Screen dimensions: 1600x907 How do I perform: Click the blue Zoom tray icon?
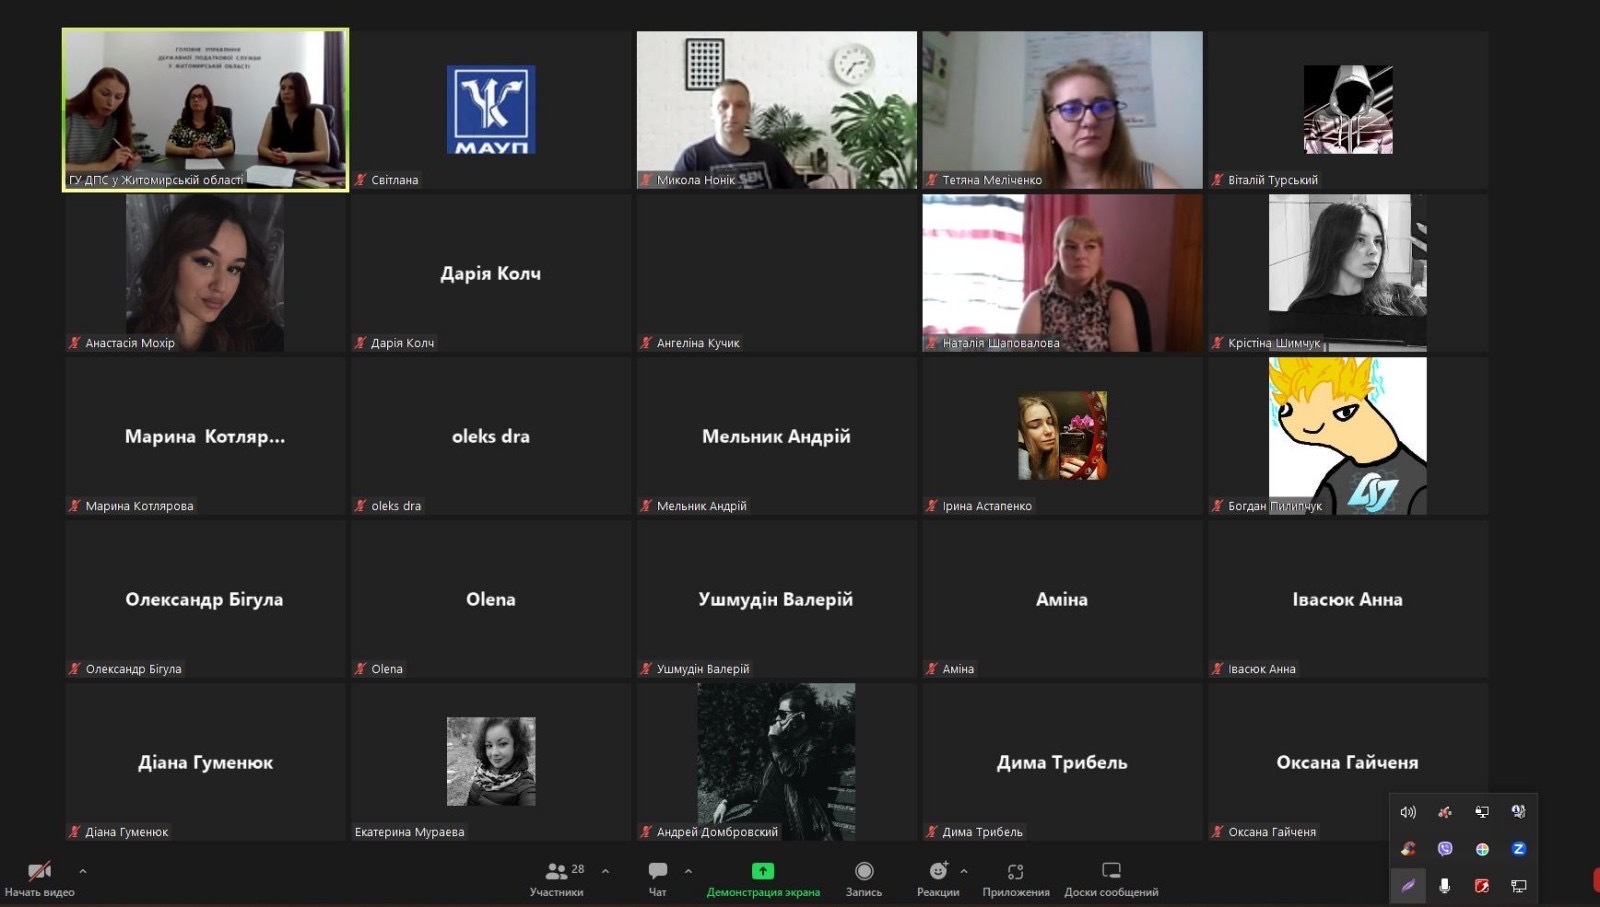1518,849
